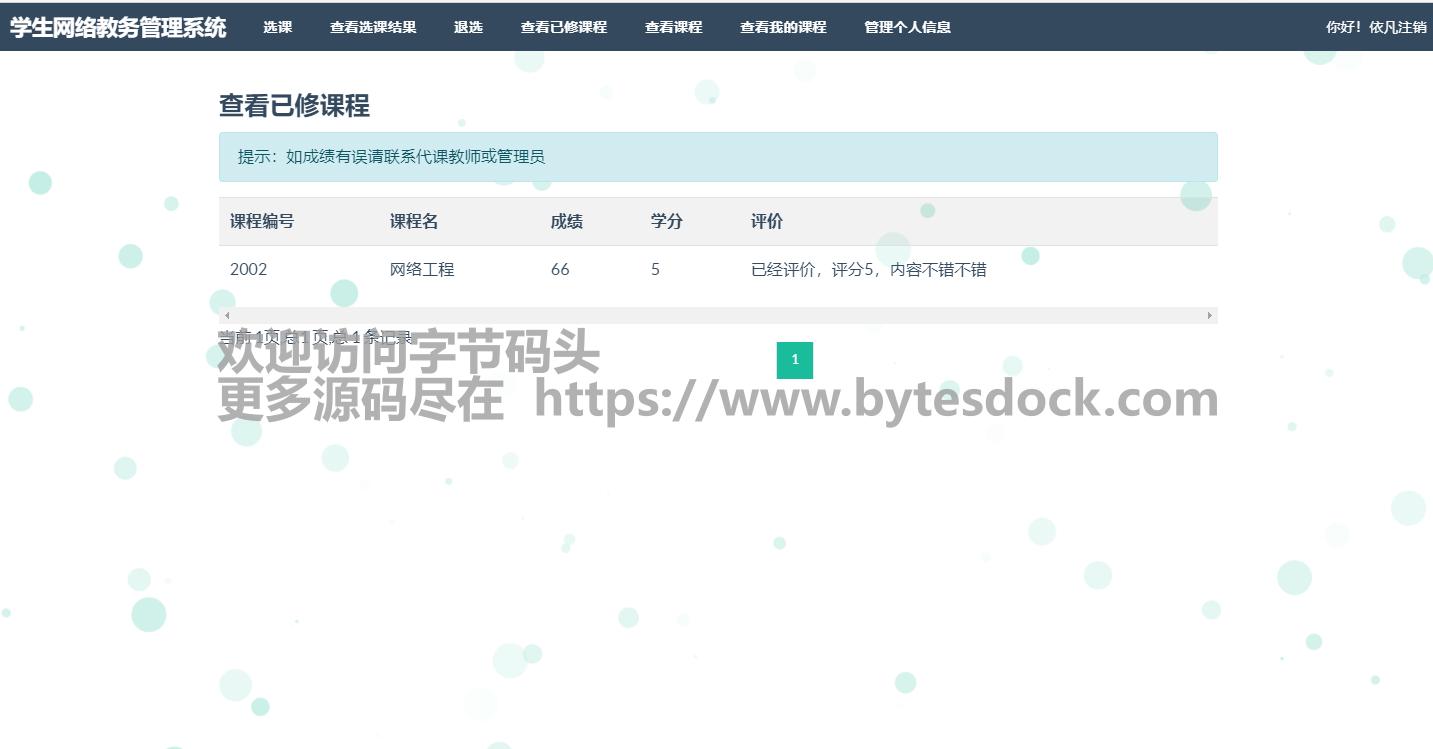
Task: Select the 网络工程 course name cell
Action: coord(422,270)
